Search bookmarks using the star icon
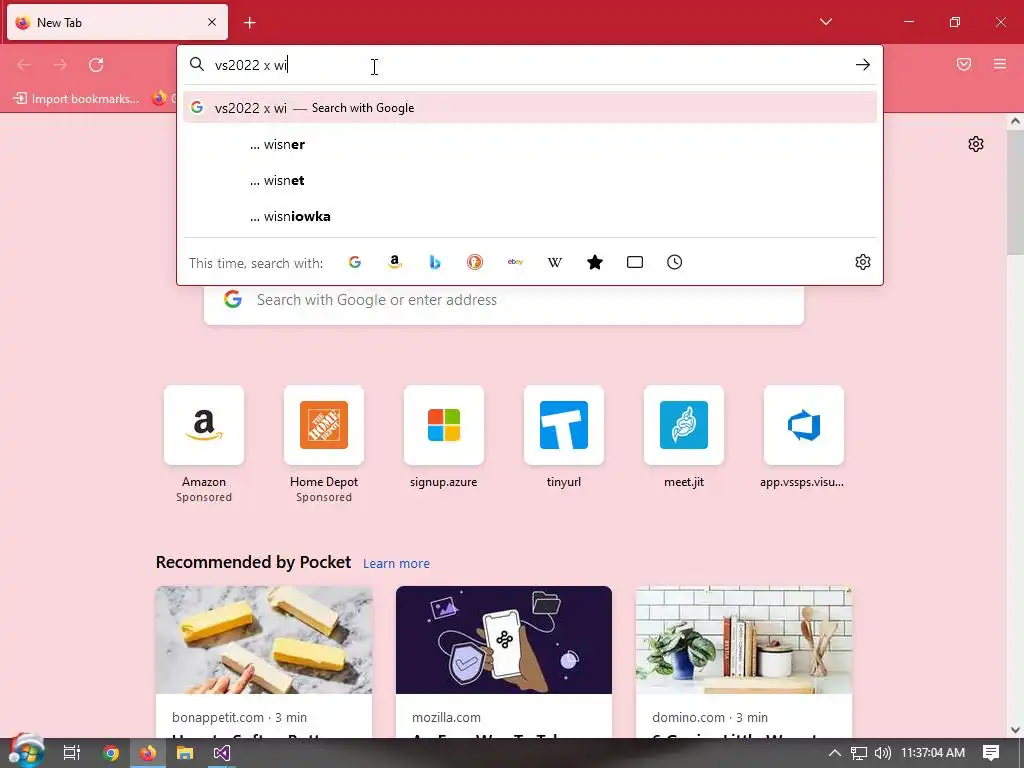Viewport: 1024px width, 768px height. click(x=595, y=263)
